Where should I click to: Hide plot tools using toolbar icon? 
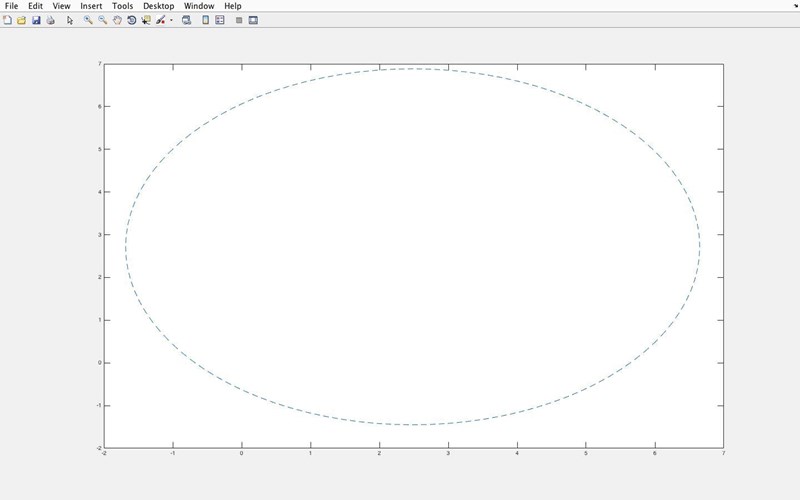click(239, 20)
